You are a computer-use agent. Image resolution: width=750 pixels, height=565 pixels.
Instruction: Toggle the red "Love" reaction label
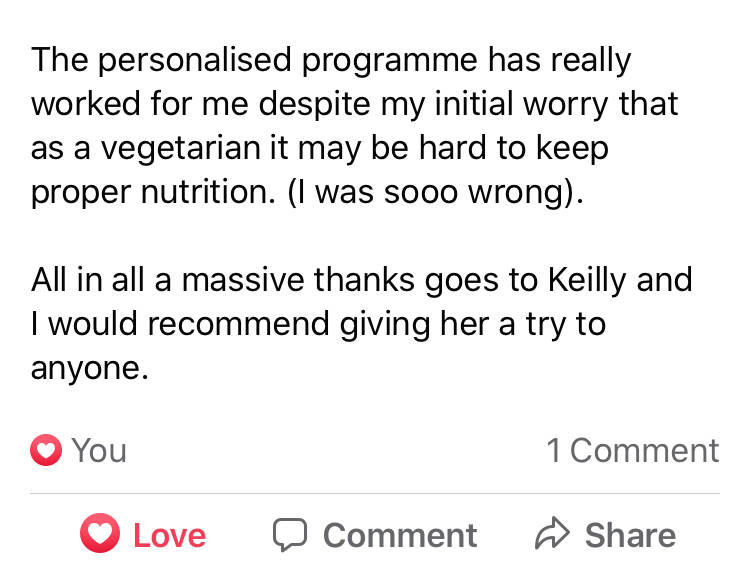click(169, 535)
